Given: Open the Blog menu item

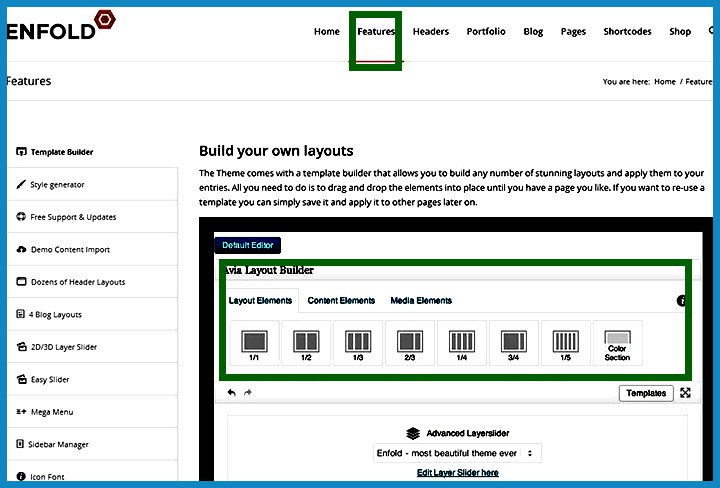Looking at the screenshot, I should pyautogui.click(x=533, y=32).
